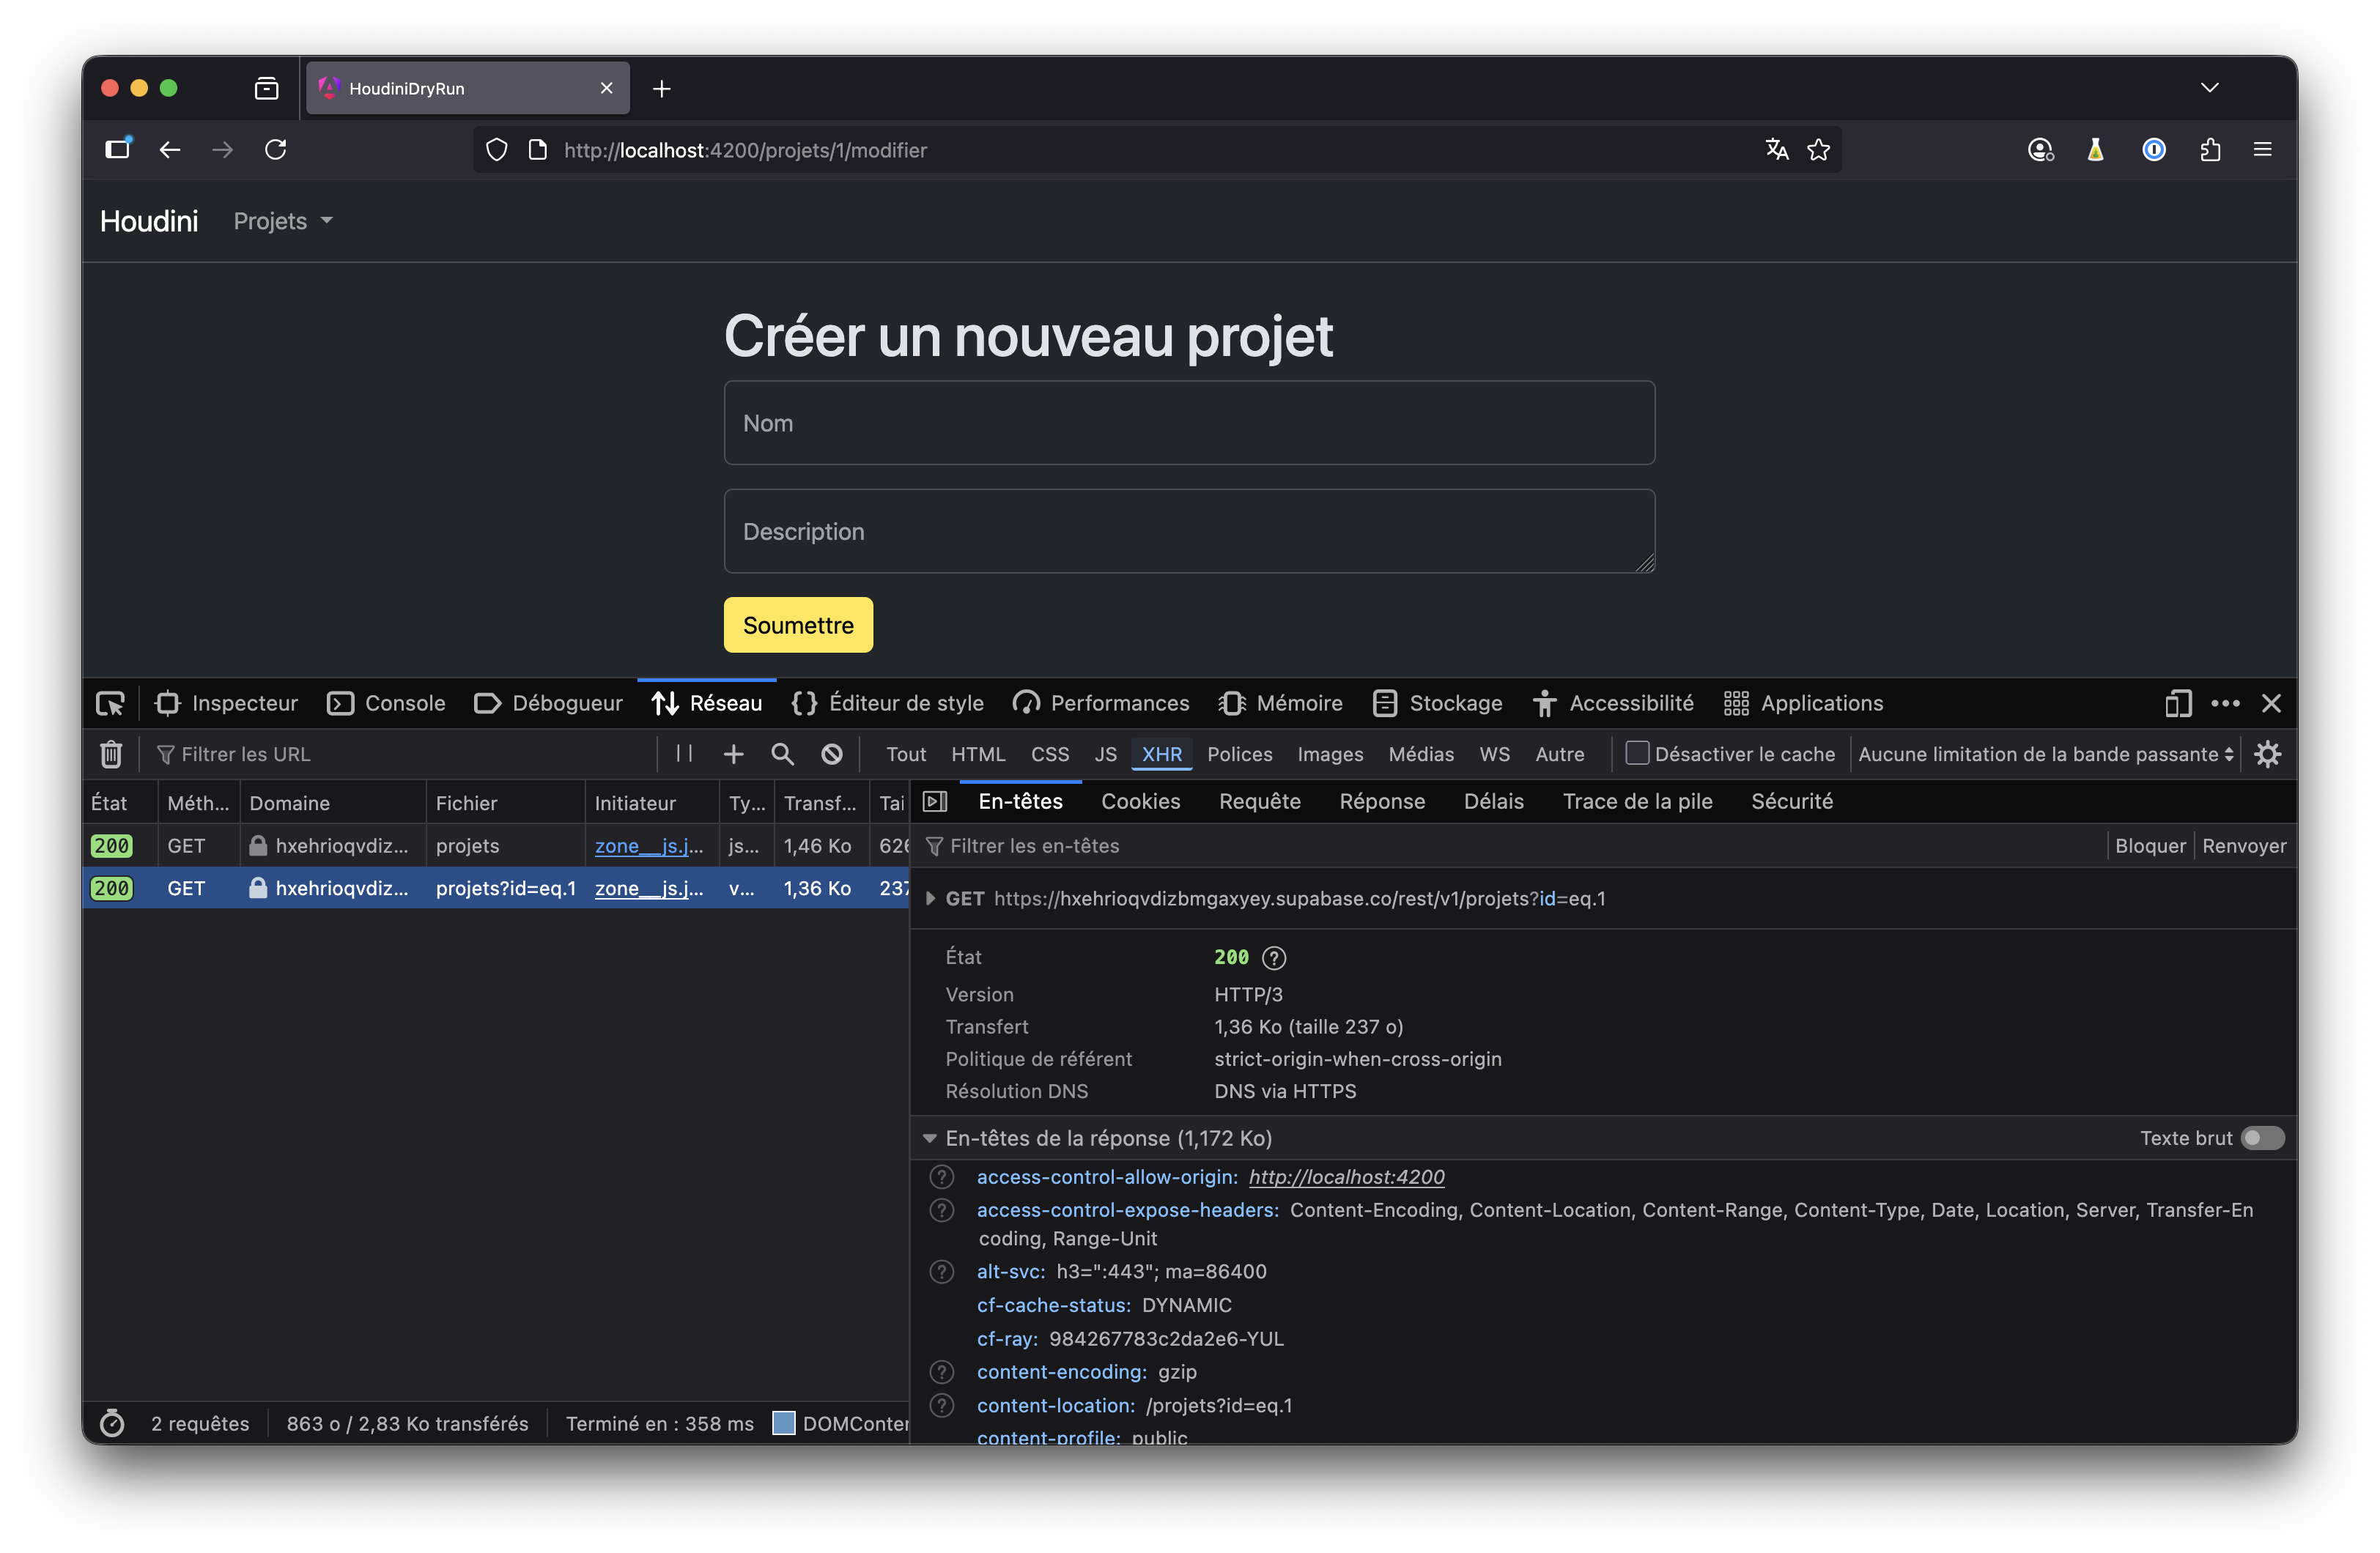Image resolution: width=2380 pixels, height=1553 pixels.
Task: Activate the element picker icon in devtools
Action: [x=110, y=703]
